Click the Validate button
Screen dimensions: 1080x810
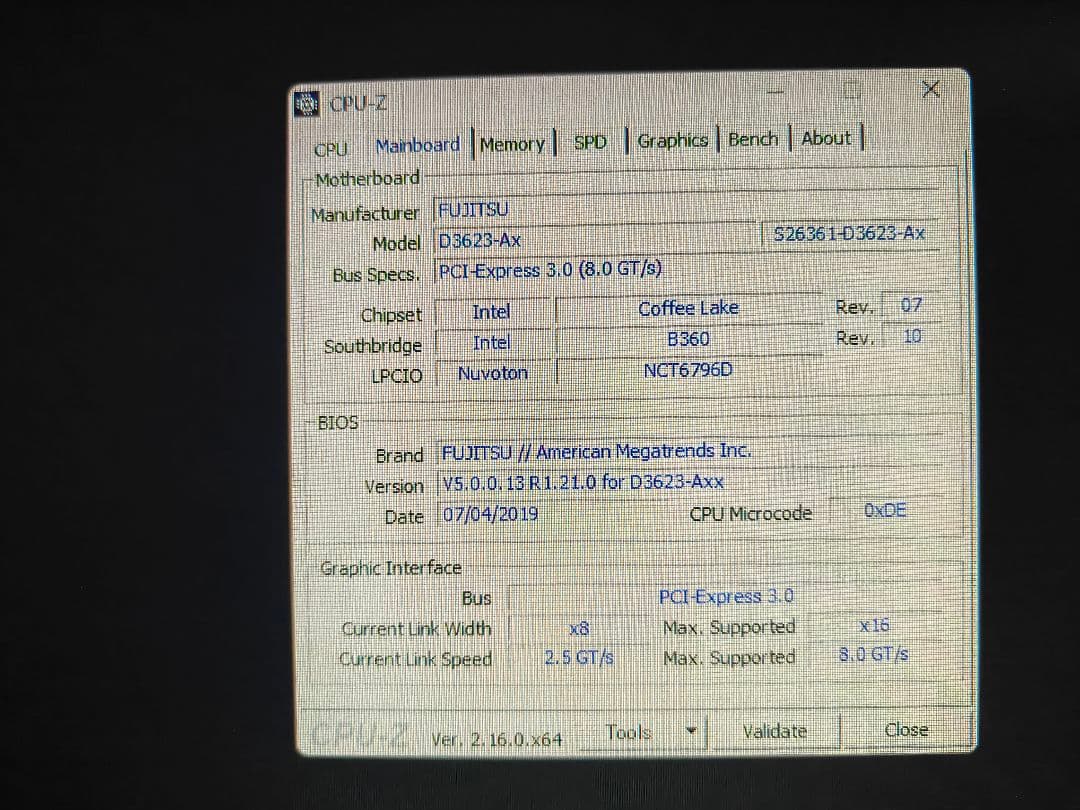[774, 731]
